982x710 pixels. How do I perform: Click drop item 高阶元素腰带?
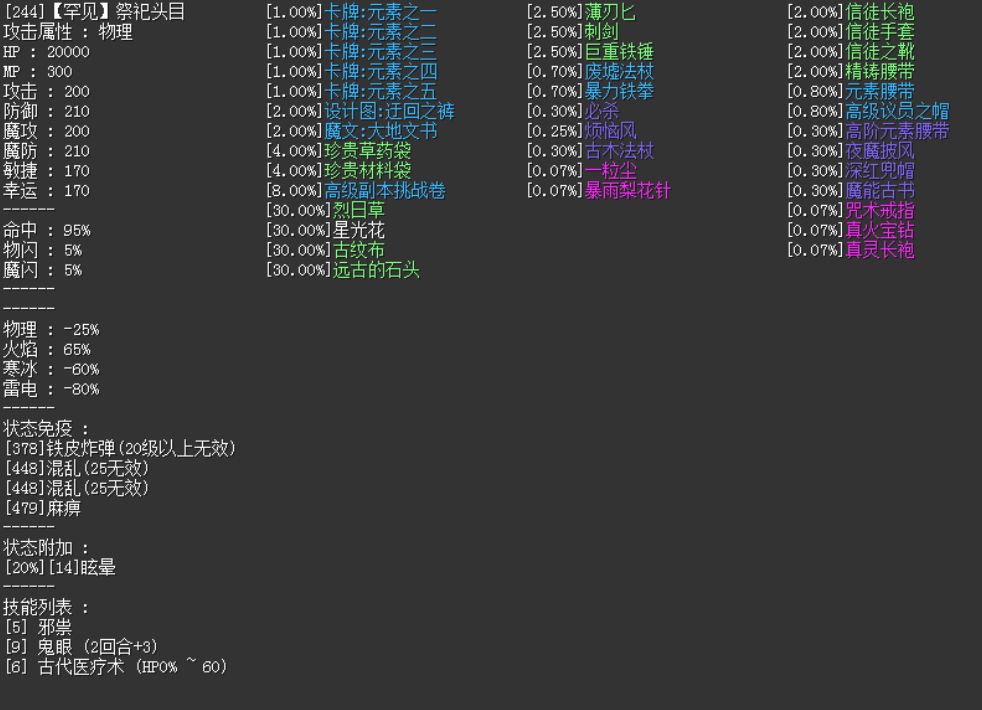click(x=897, y=131)
